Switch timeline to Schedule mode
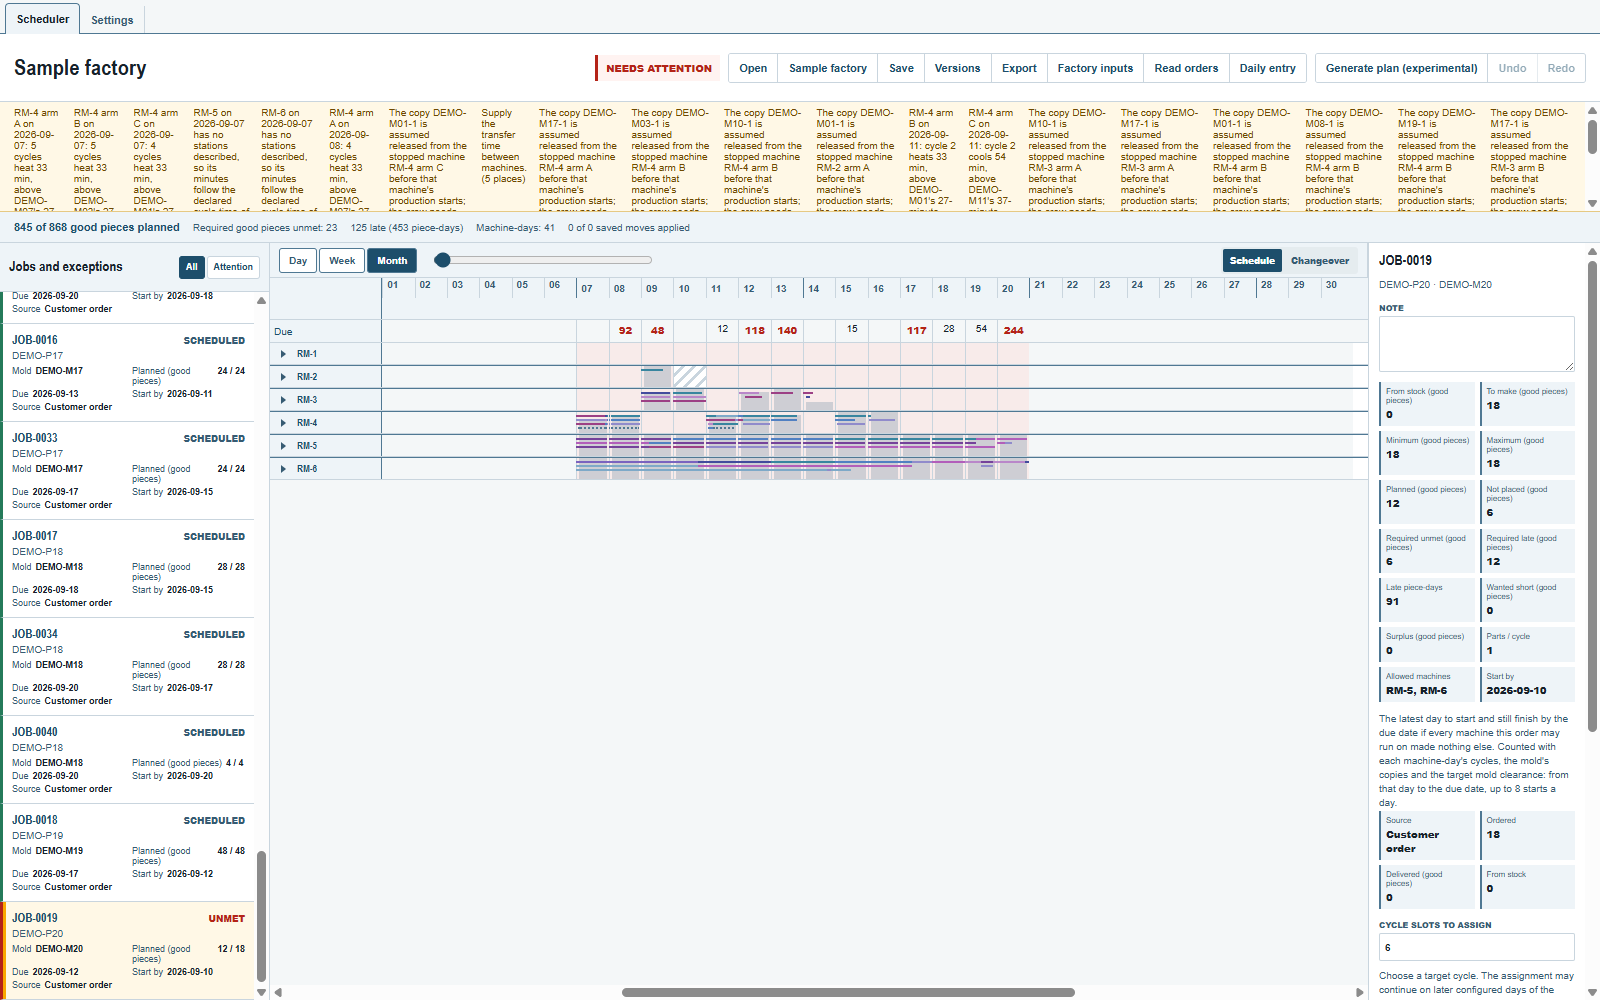 pos(1252,261)
